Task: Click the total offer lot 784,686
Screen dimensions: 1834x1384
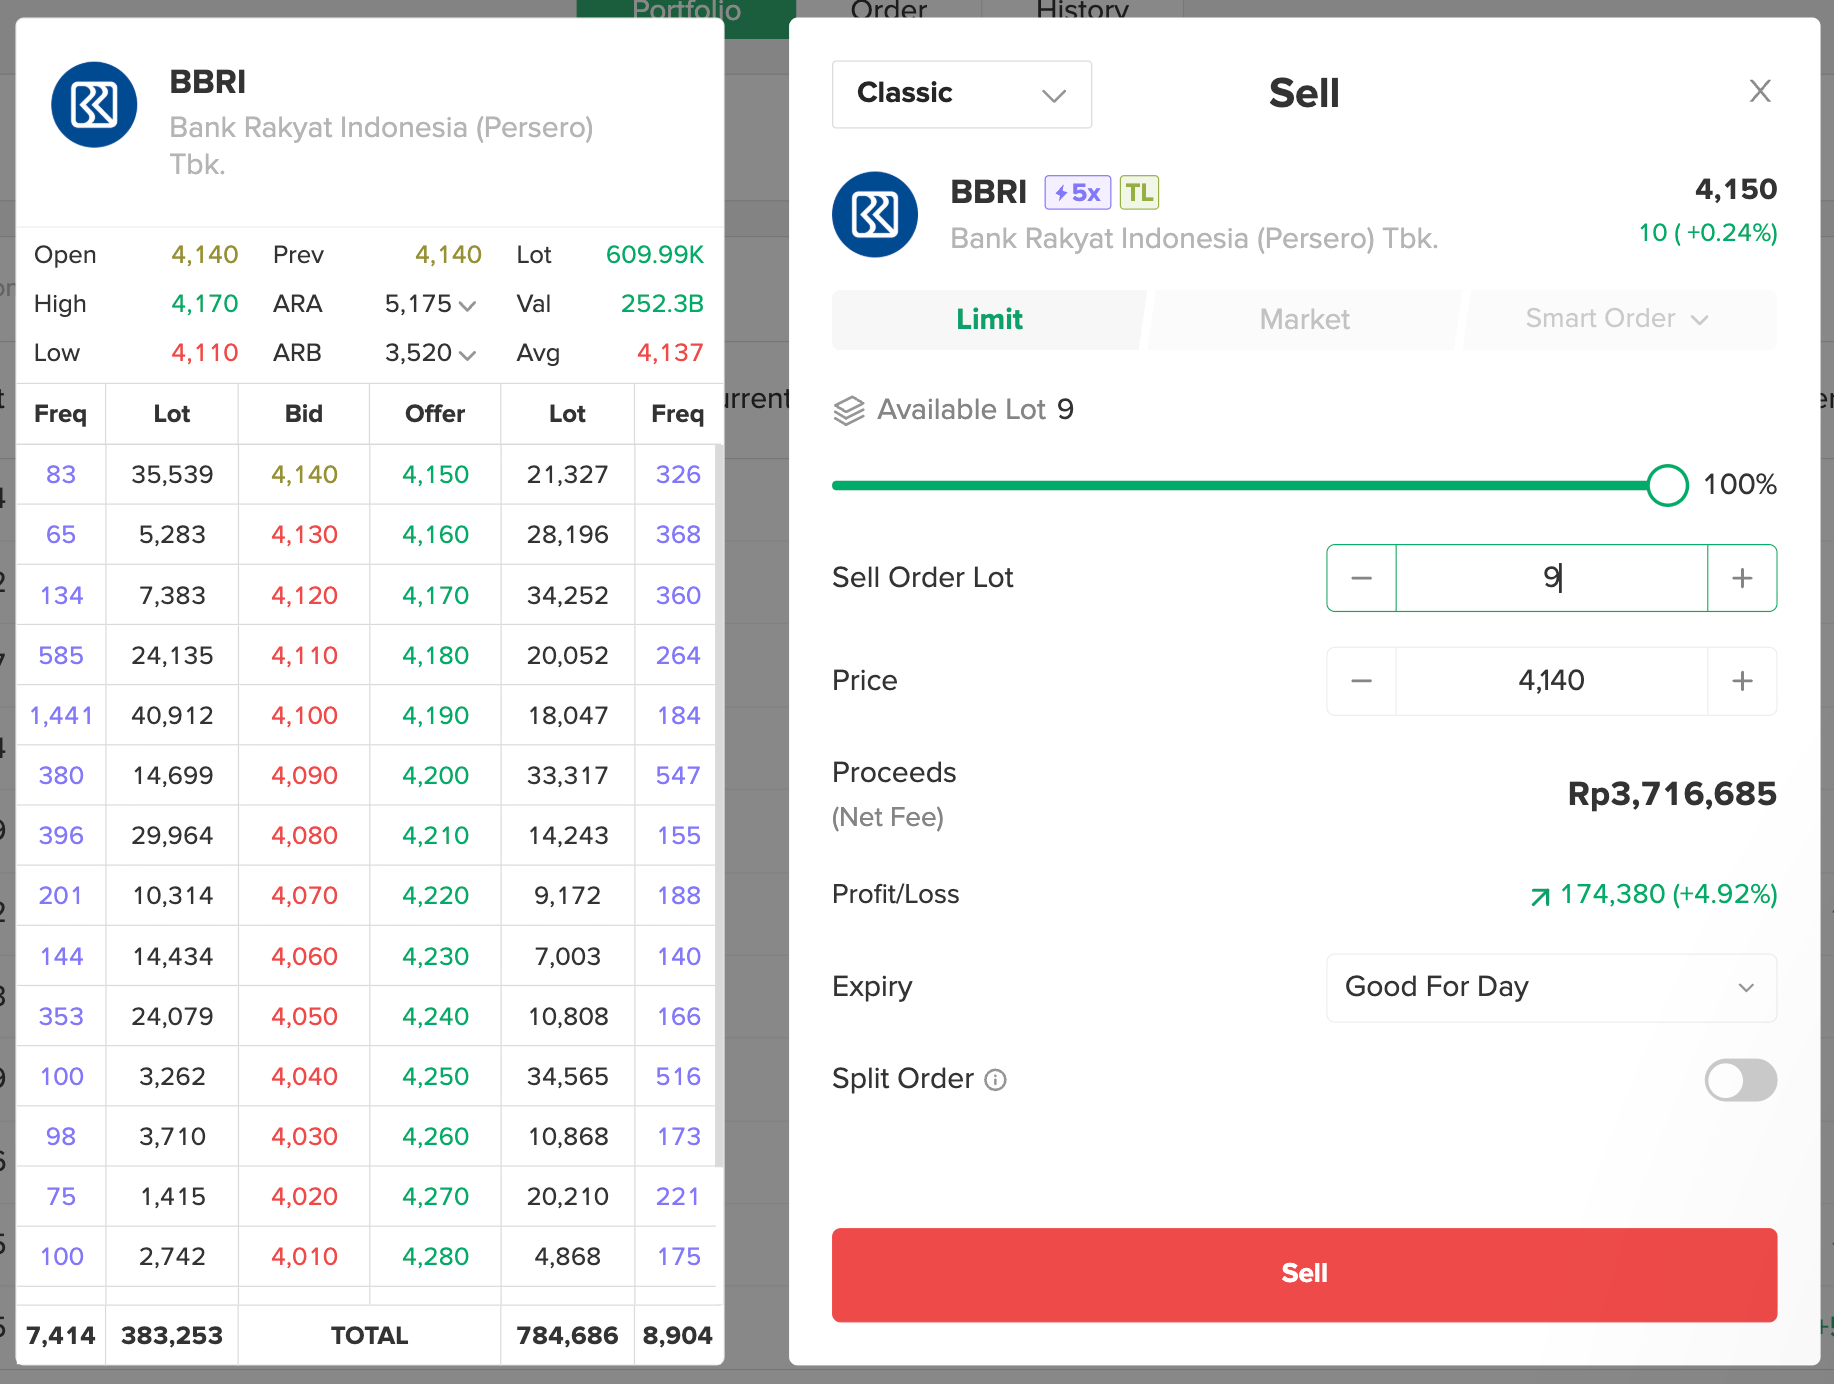Action: coord(567,1336)
